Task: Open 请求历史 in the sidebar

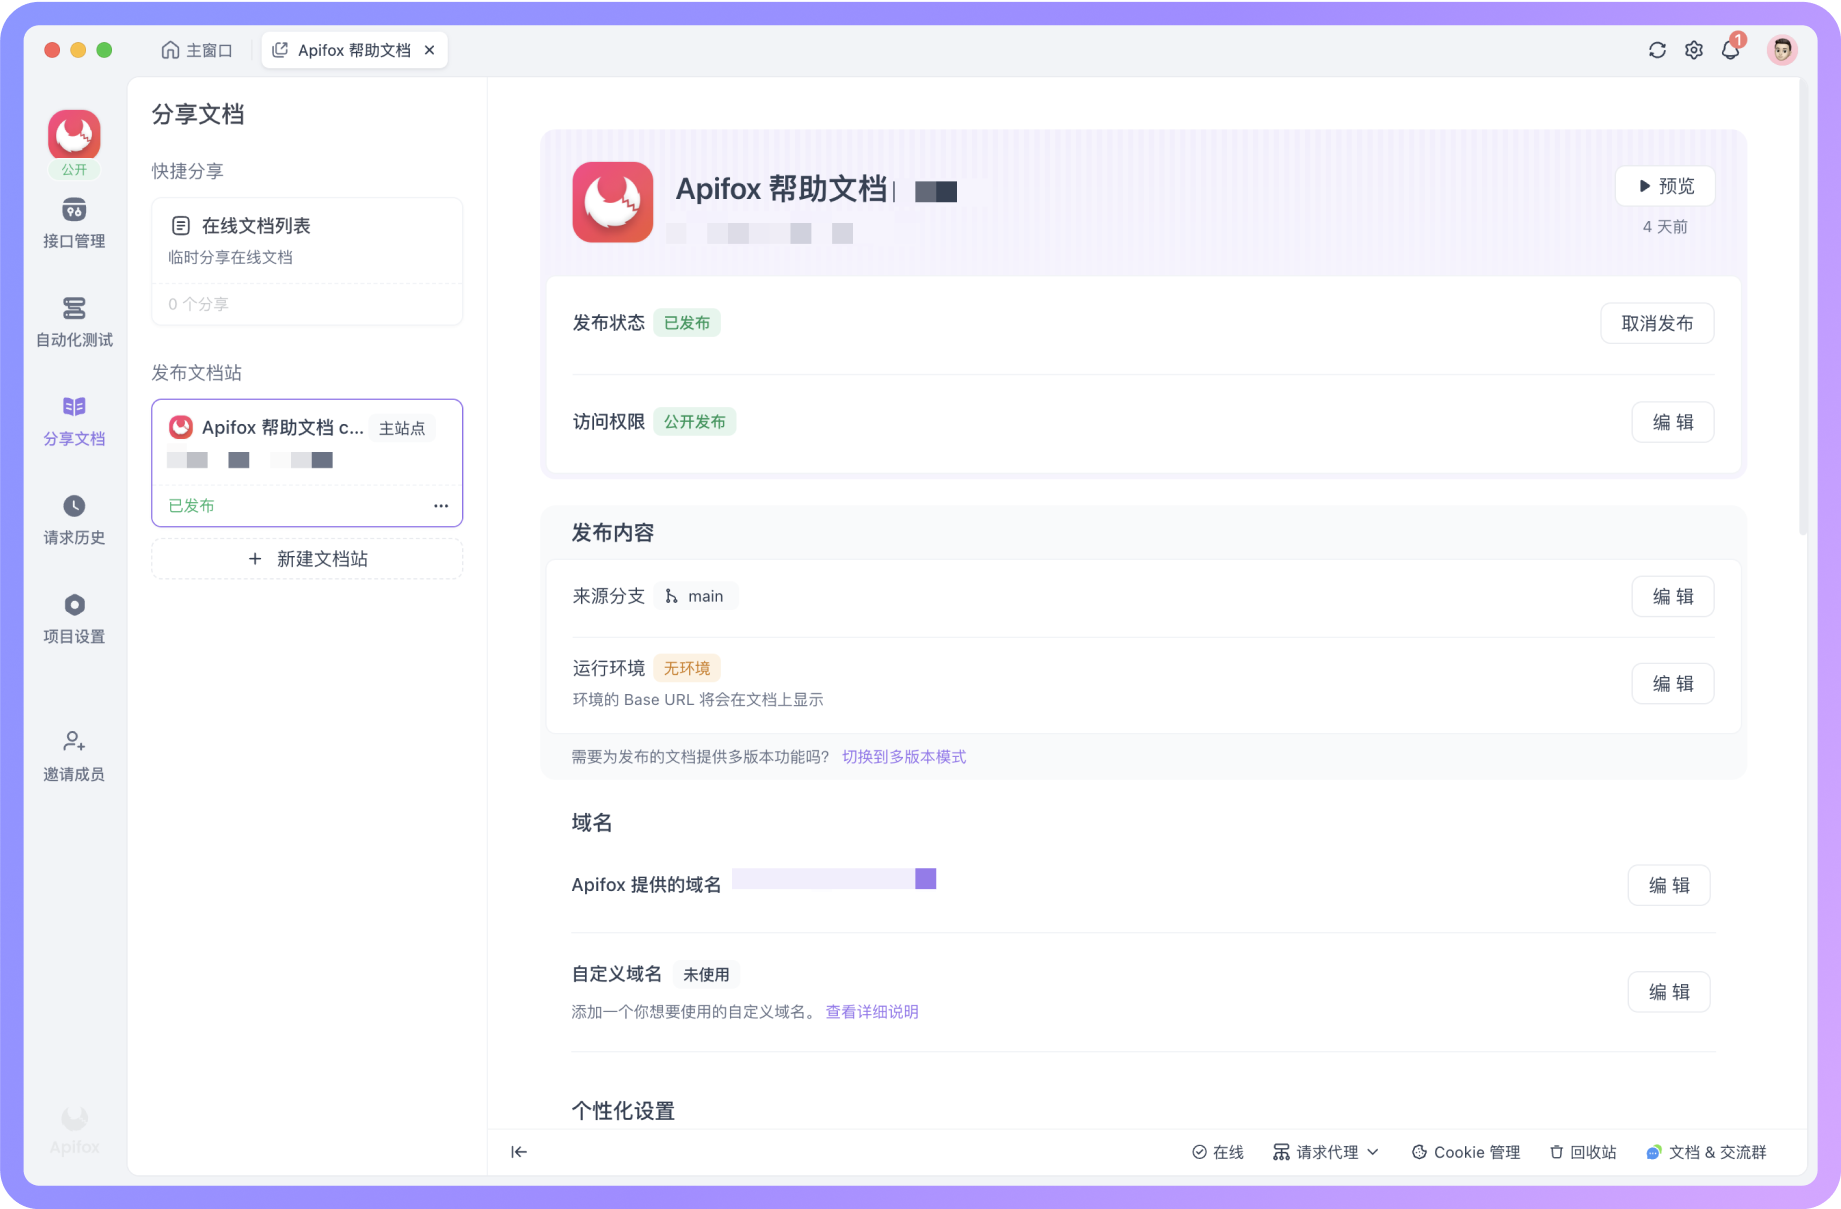Action: click(74, 520)
